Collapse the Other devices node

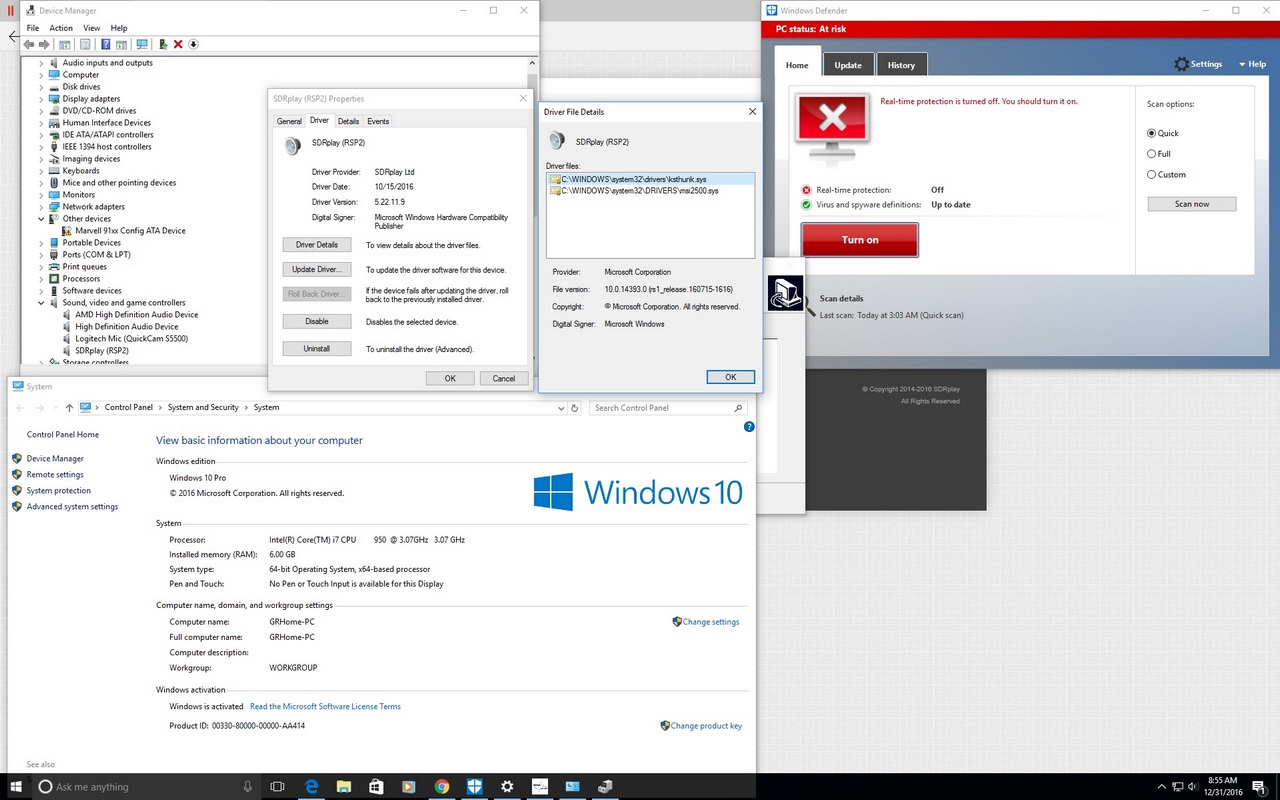click(x=41, y=219)
